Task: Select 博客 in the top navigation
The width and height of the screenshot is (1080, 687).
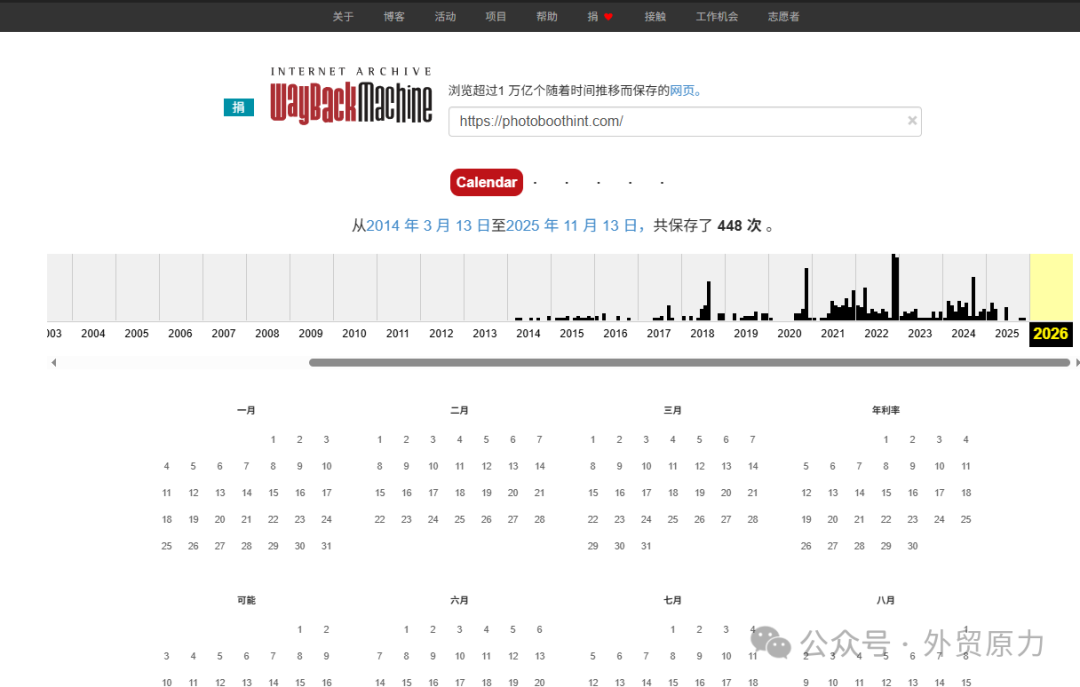Action: [394, 16]
